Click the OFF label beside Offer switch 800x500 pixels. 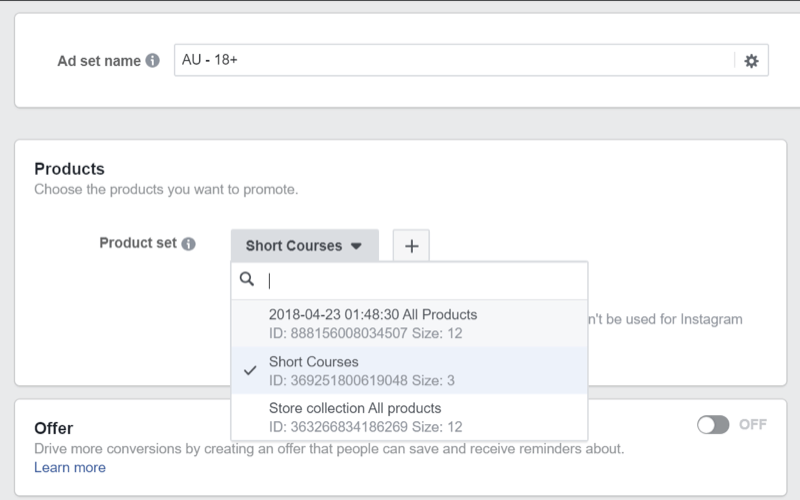[753, 425]
